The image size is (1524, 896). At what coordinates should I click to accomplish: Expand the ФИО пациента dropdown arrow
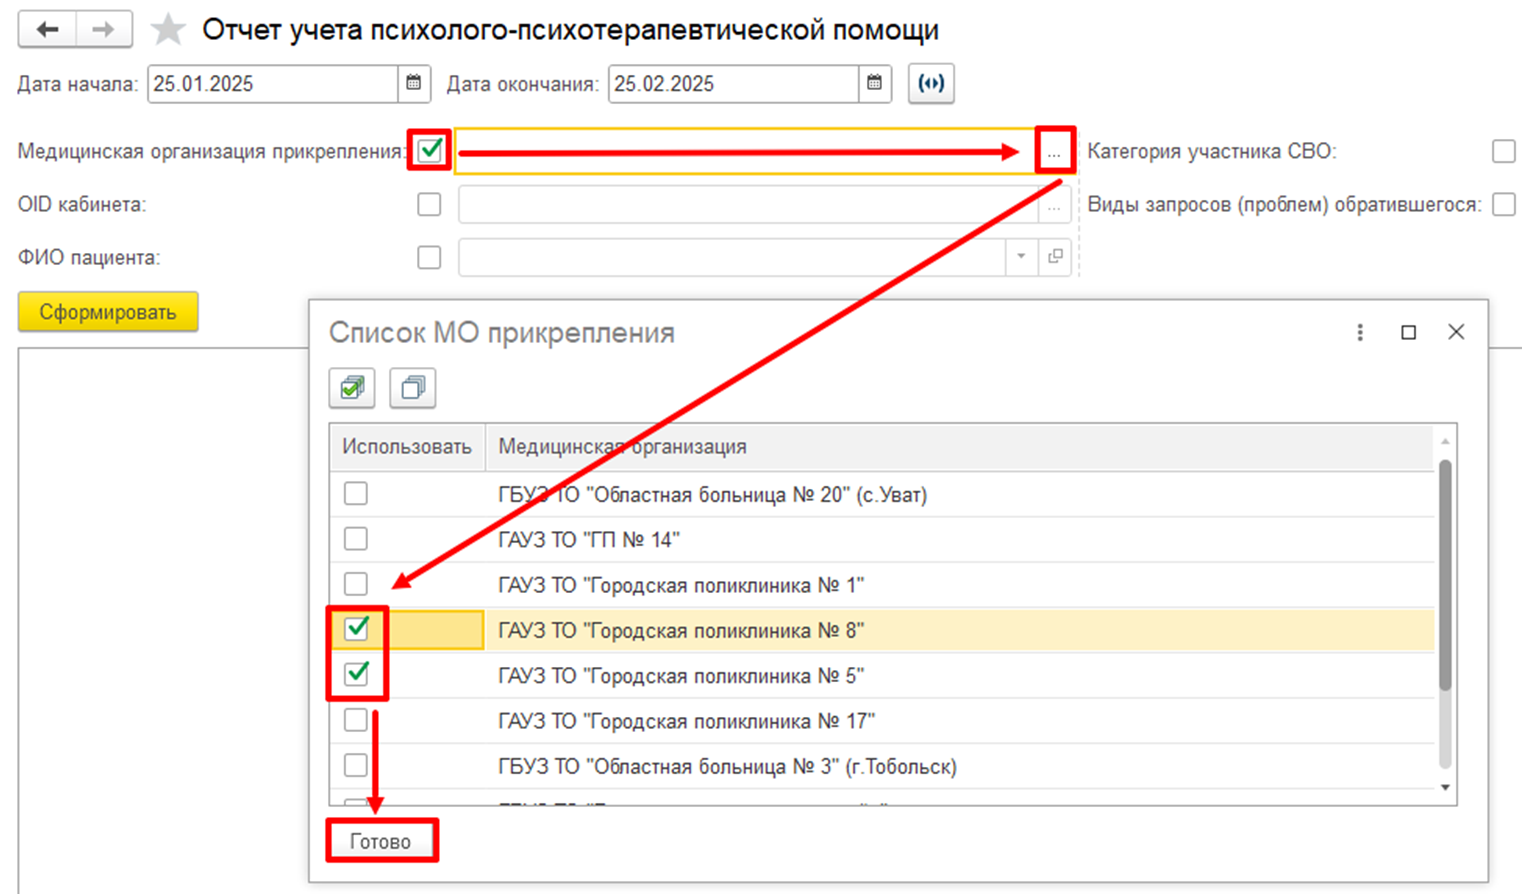click(x=1021, y=257)
